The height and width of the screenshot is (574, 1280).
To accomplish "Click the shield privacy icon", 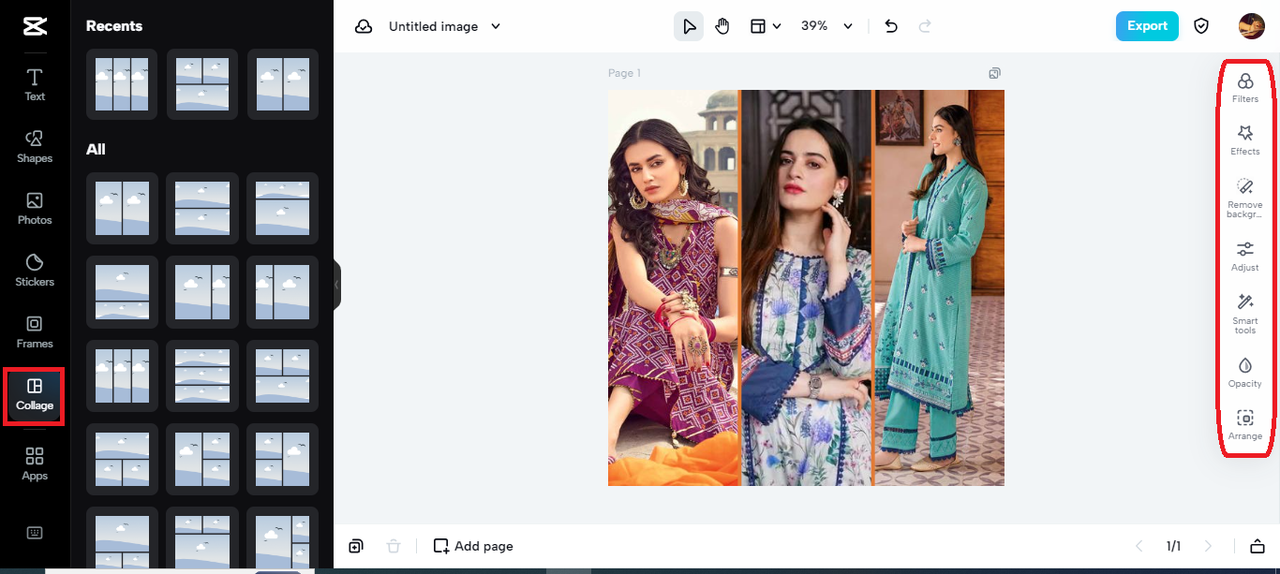I will 1202,26.
